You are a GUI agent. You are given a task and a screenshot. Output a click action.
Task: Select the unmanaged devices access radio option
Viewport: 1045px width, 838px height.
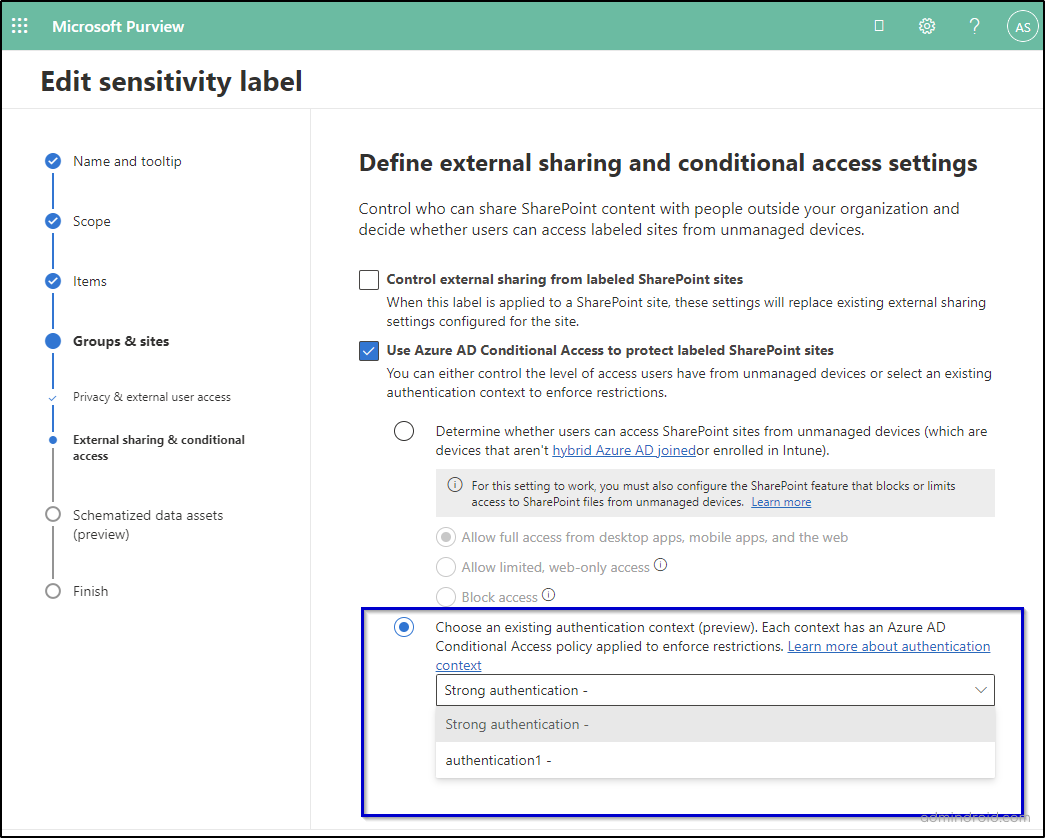pyautogui.click(x=404, y=431)
